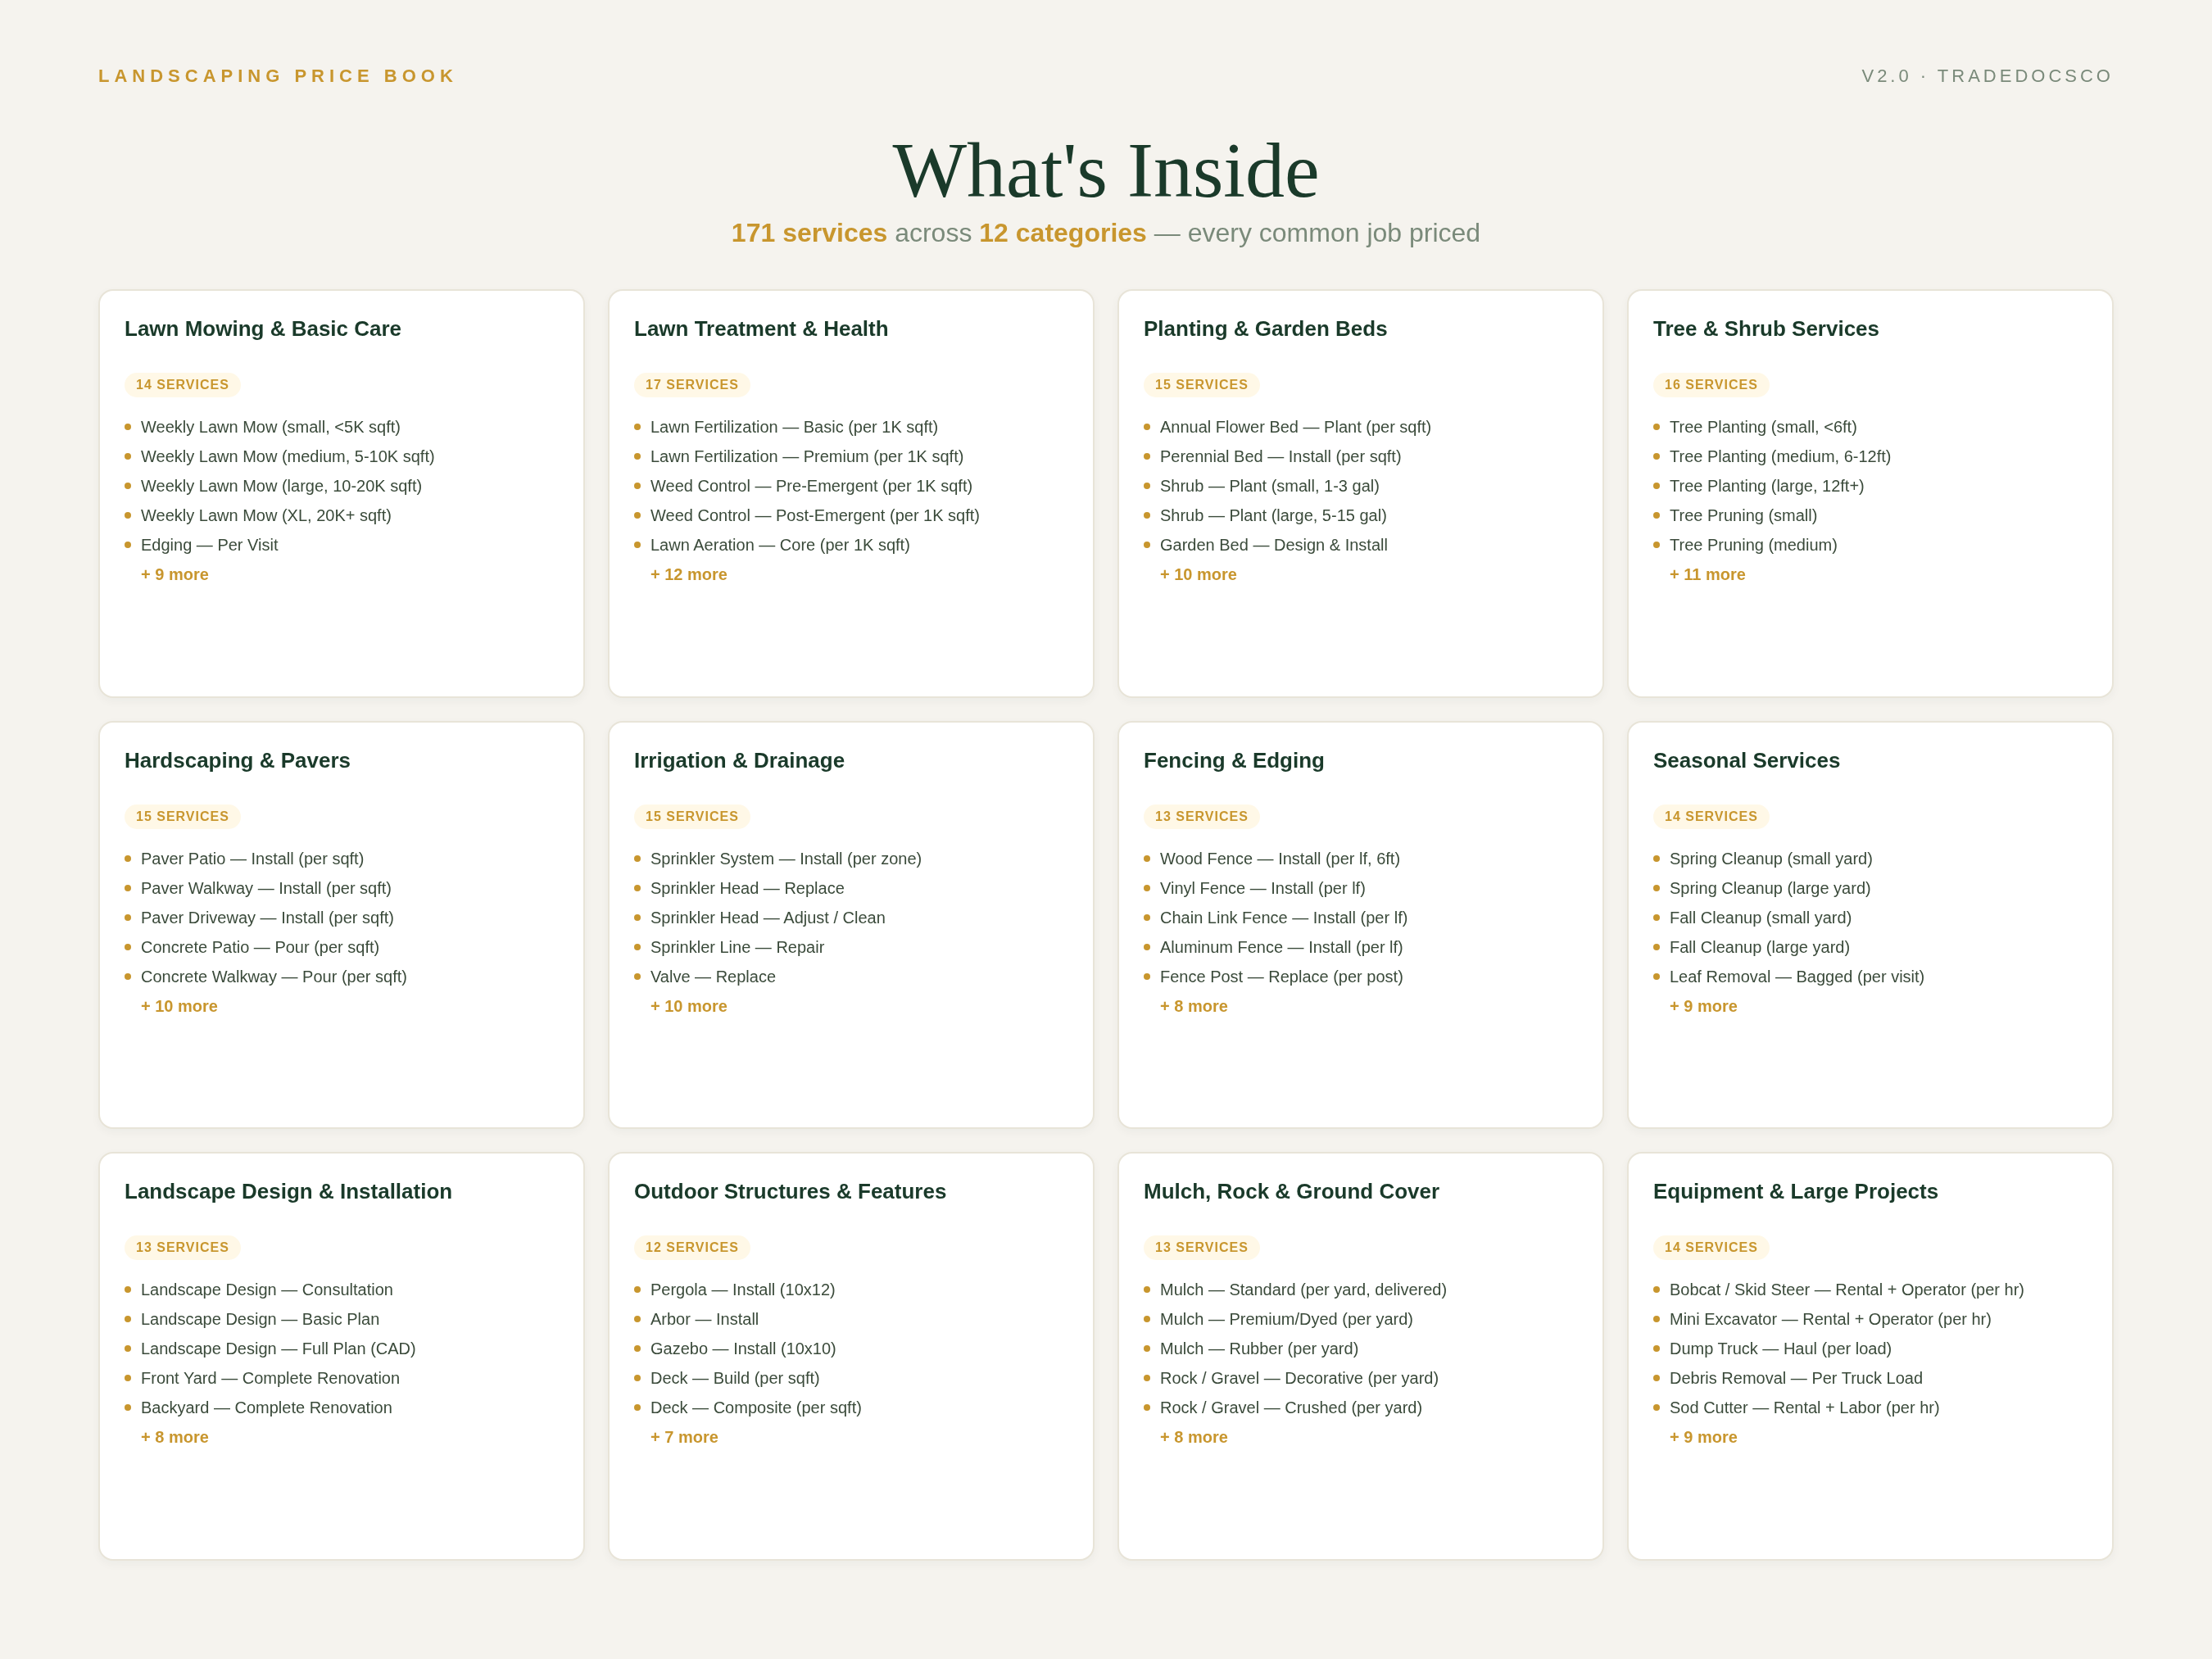Expand '+ 10 more' in Irrigation & Drainage

pos(689,1006)
